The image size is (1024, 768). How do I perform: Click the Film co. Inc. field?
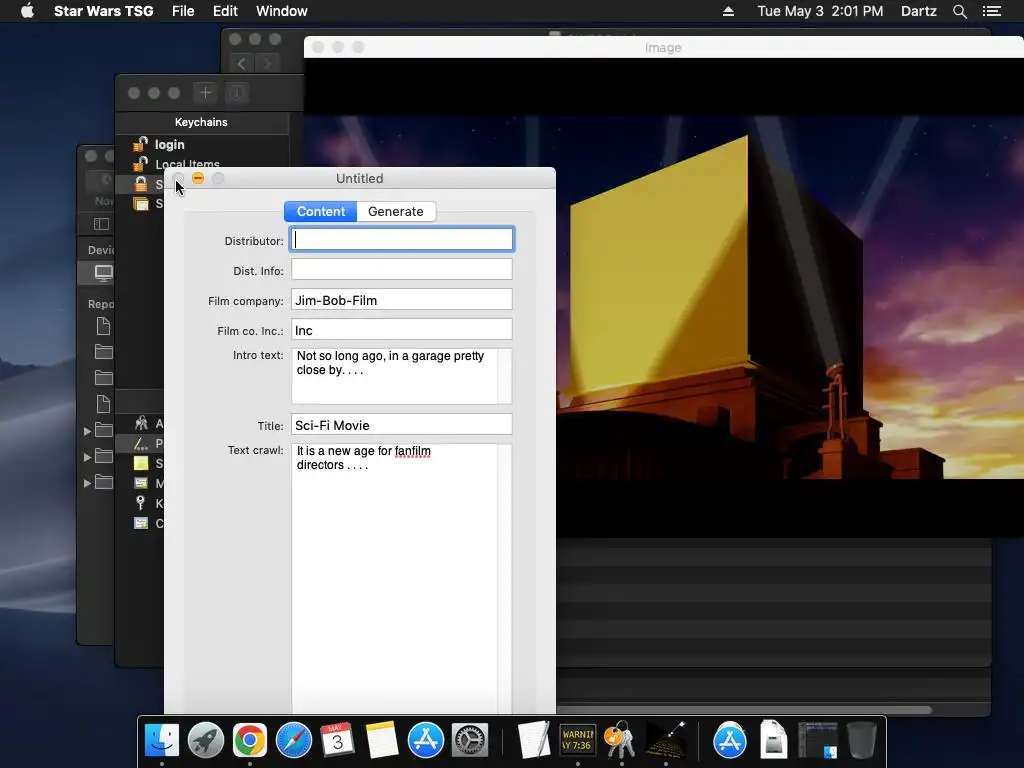tap(402, 330)
